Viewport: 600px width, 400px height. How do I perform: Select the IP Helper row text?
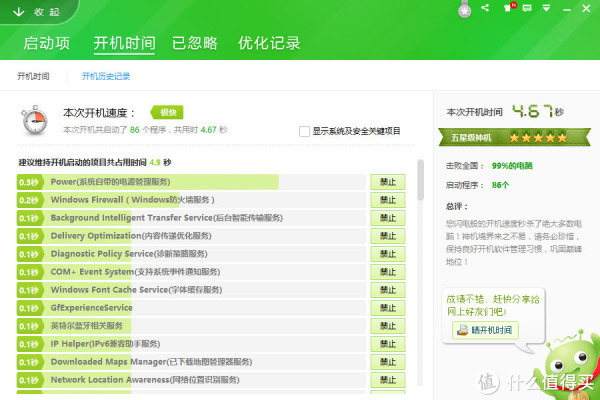(x=105, y=344)
